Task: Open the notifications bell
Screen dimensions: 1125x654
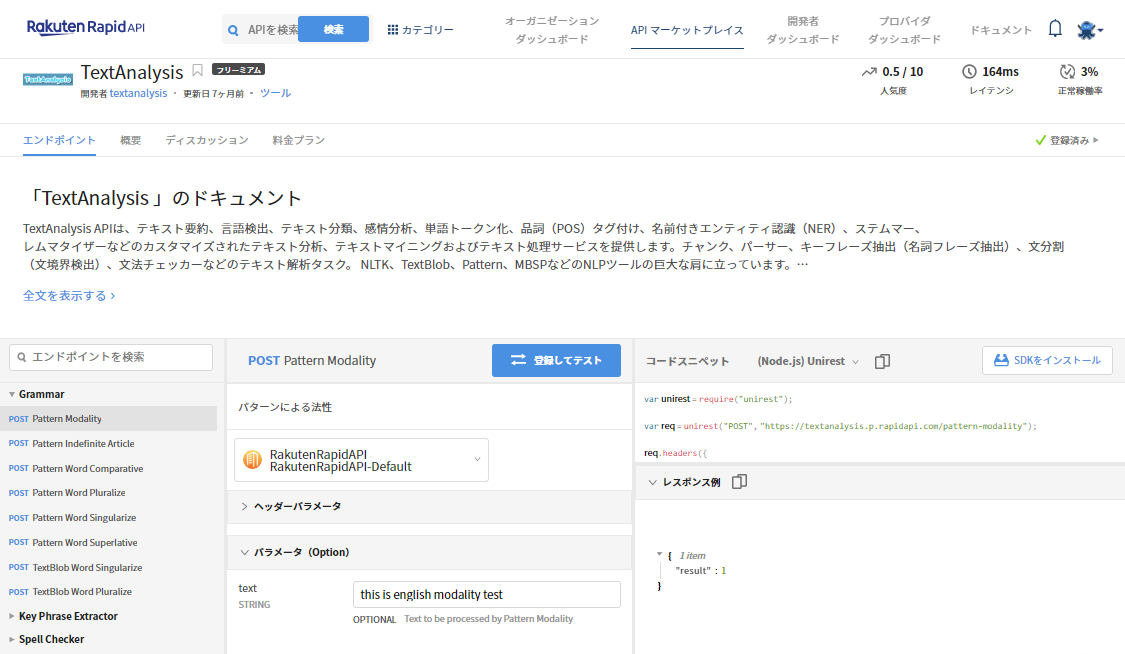Action: (1055, 29)
